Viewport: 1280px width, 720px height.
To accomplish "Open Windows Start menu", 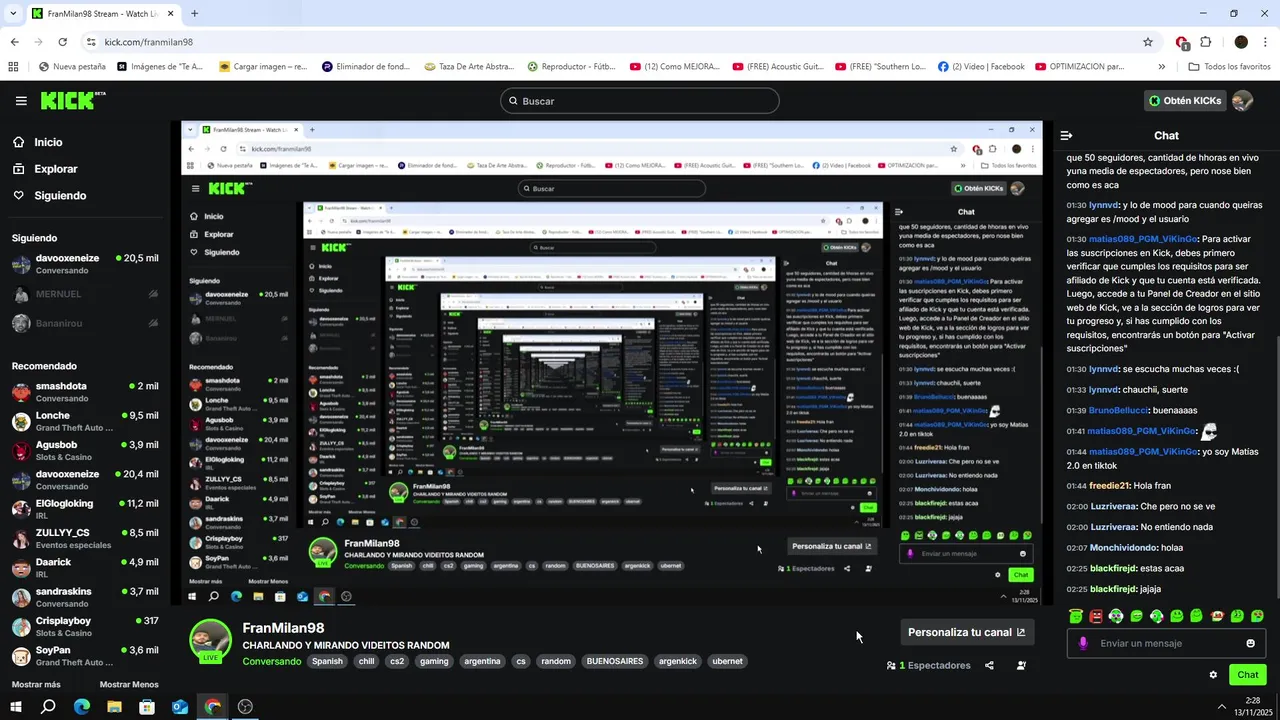I will pyautogui.click(x=16, y=707).
